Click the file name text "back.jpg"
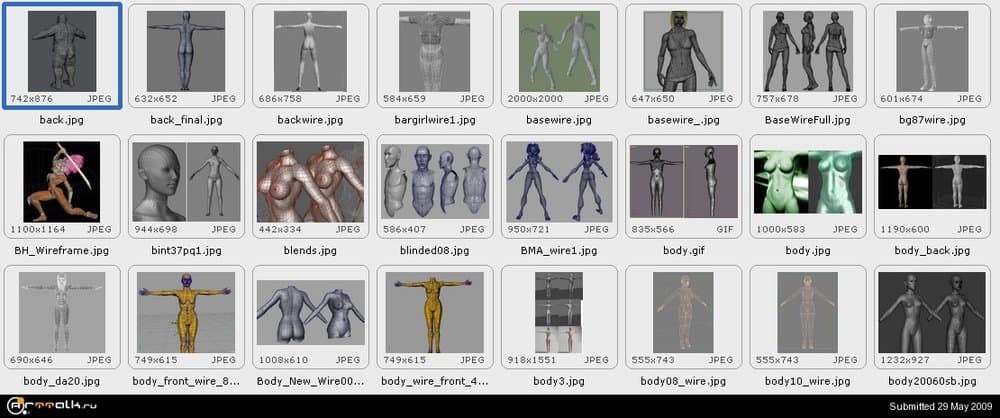The height and width of the screenshot is (418, 1000). (62, 120)
